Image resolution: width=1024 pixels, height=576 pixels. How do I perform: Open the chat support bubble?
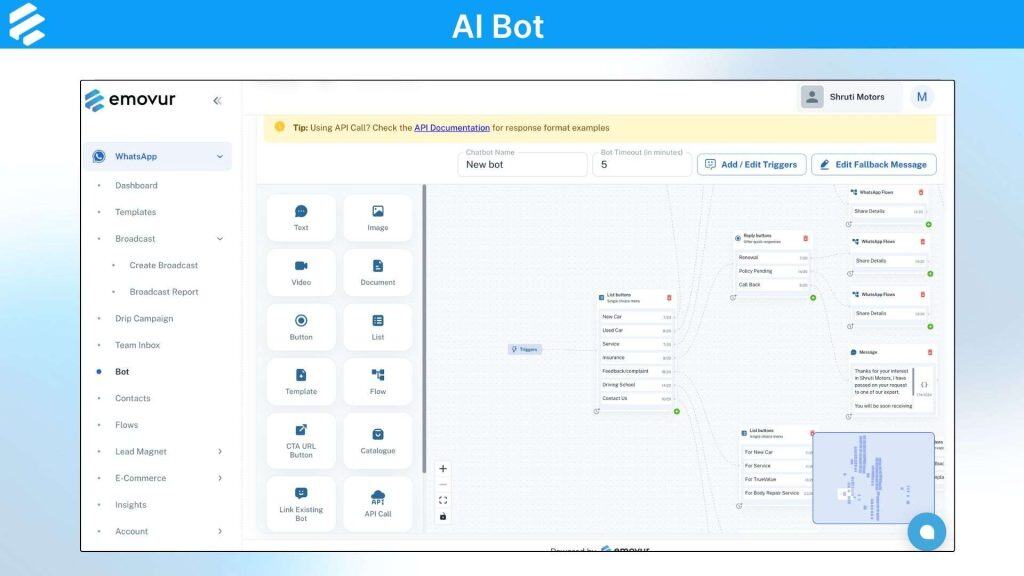coord(926,531)
